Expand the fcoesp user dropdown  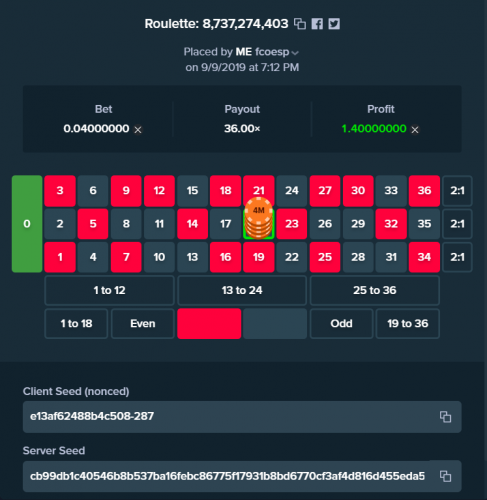[x=295, y=52]
